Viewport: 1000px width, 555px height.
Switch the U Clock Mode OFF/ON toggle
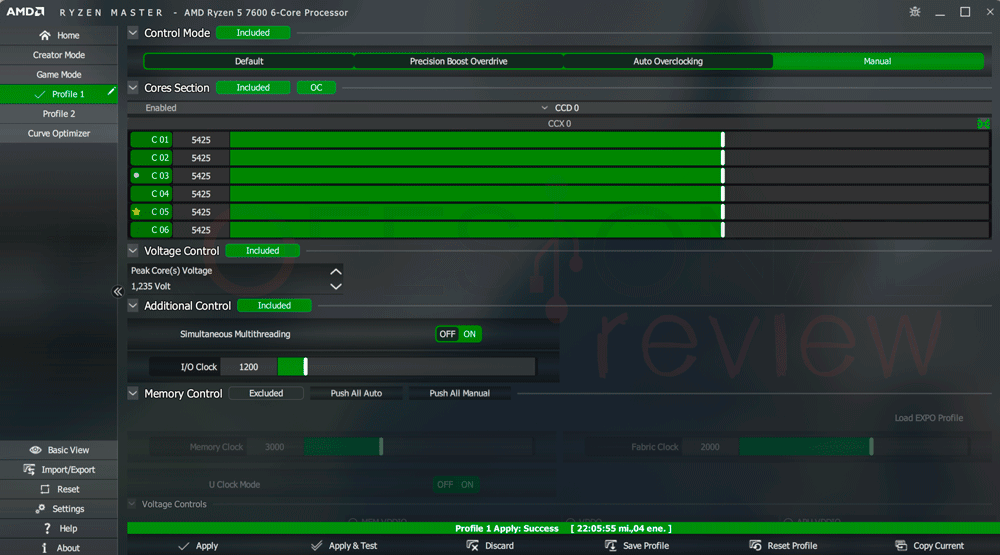tap(456, 484)
